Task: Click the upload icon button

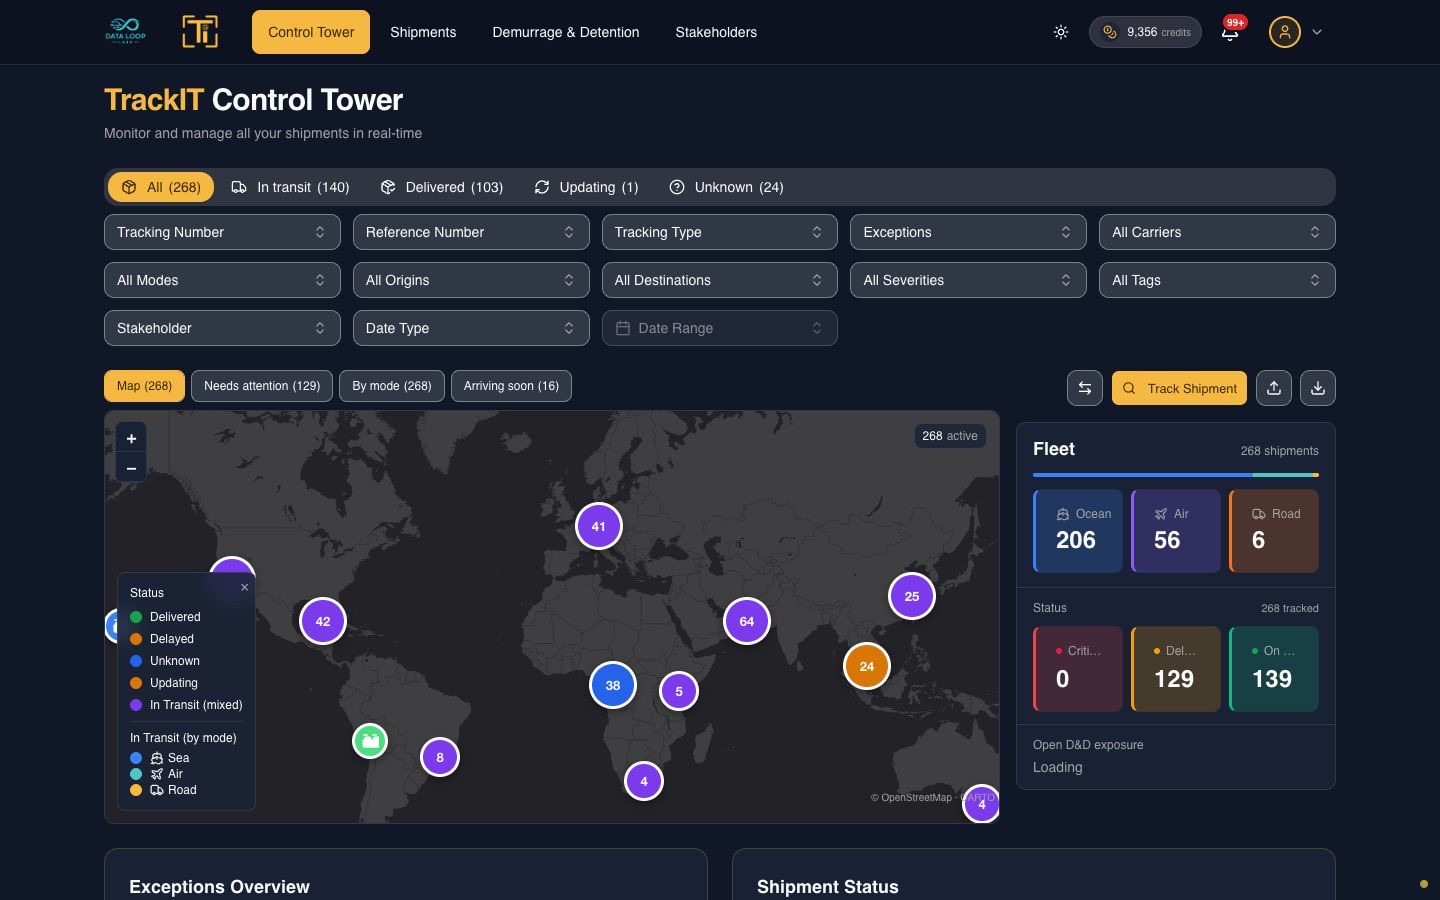Action: tap(1274, 388)
